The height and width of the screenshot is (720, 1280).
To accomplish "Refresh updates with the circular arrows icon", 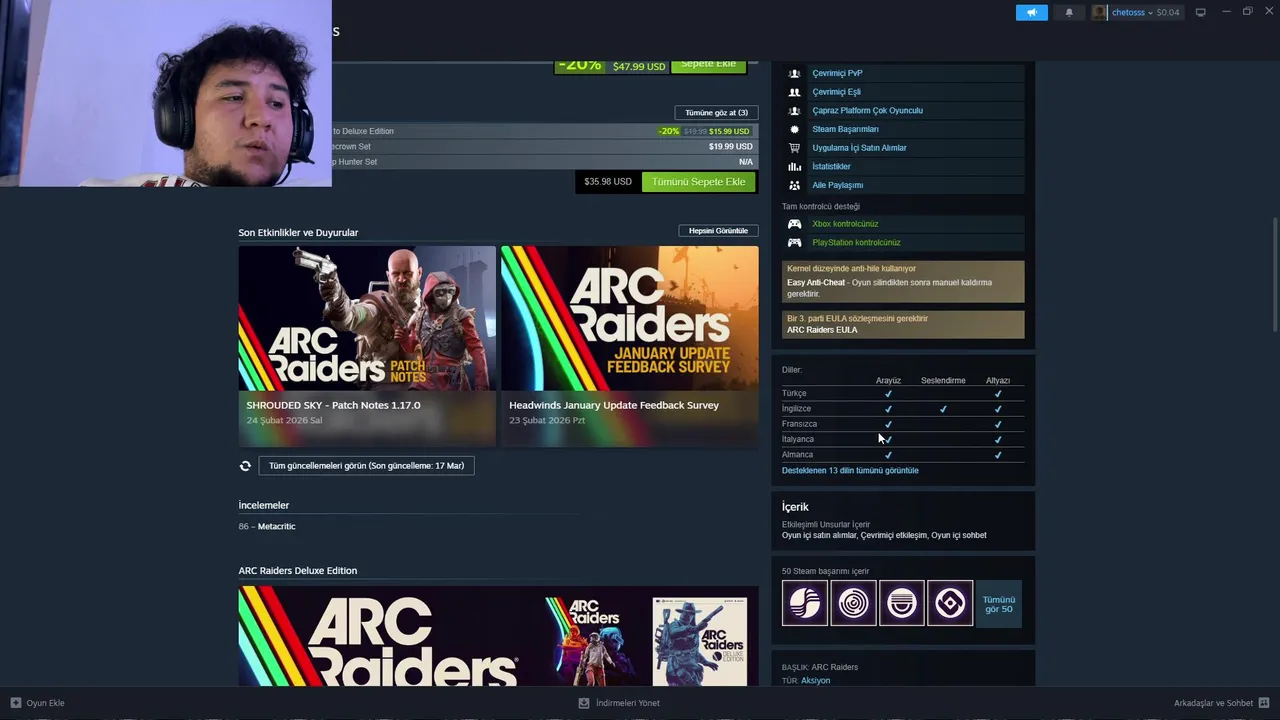I will [245, 466].
